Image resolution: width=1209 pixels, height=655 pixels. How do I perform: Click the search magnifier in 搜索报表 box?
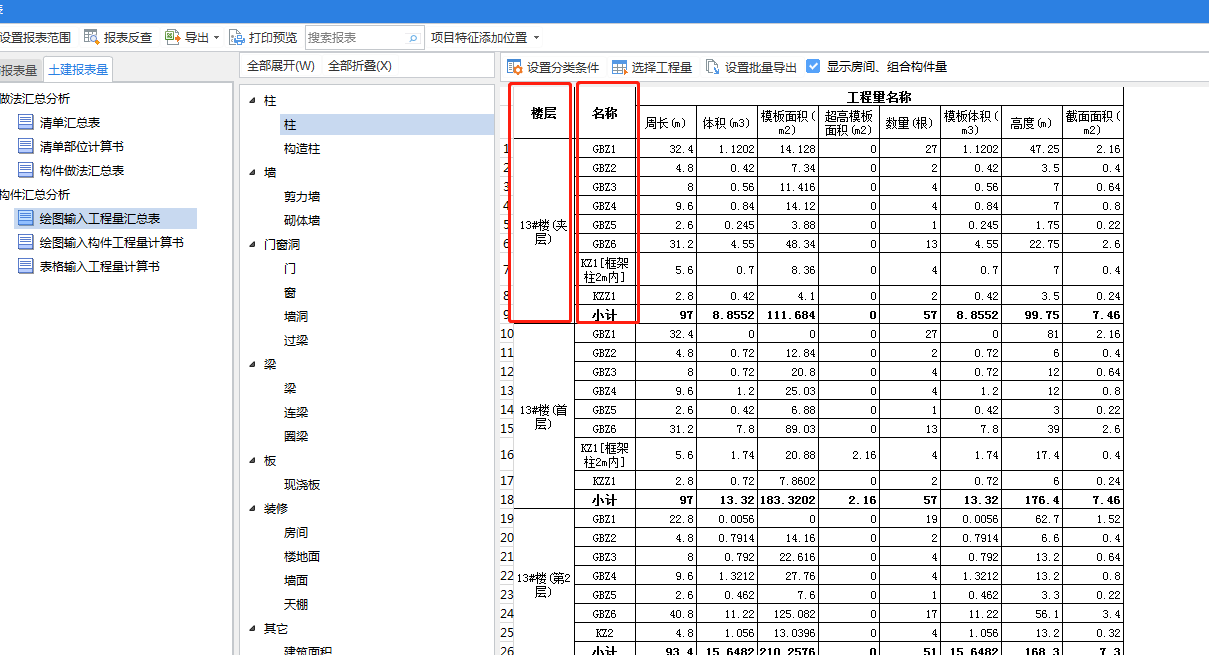click(414, 38)
